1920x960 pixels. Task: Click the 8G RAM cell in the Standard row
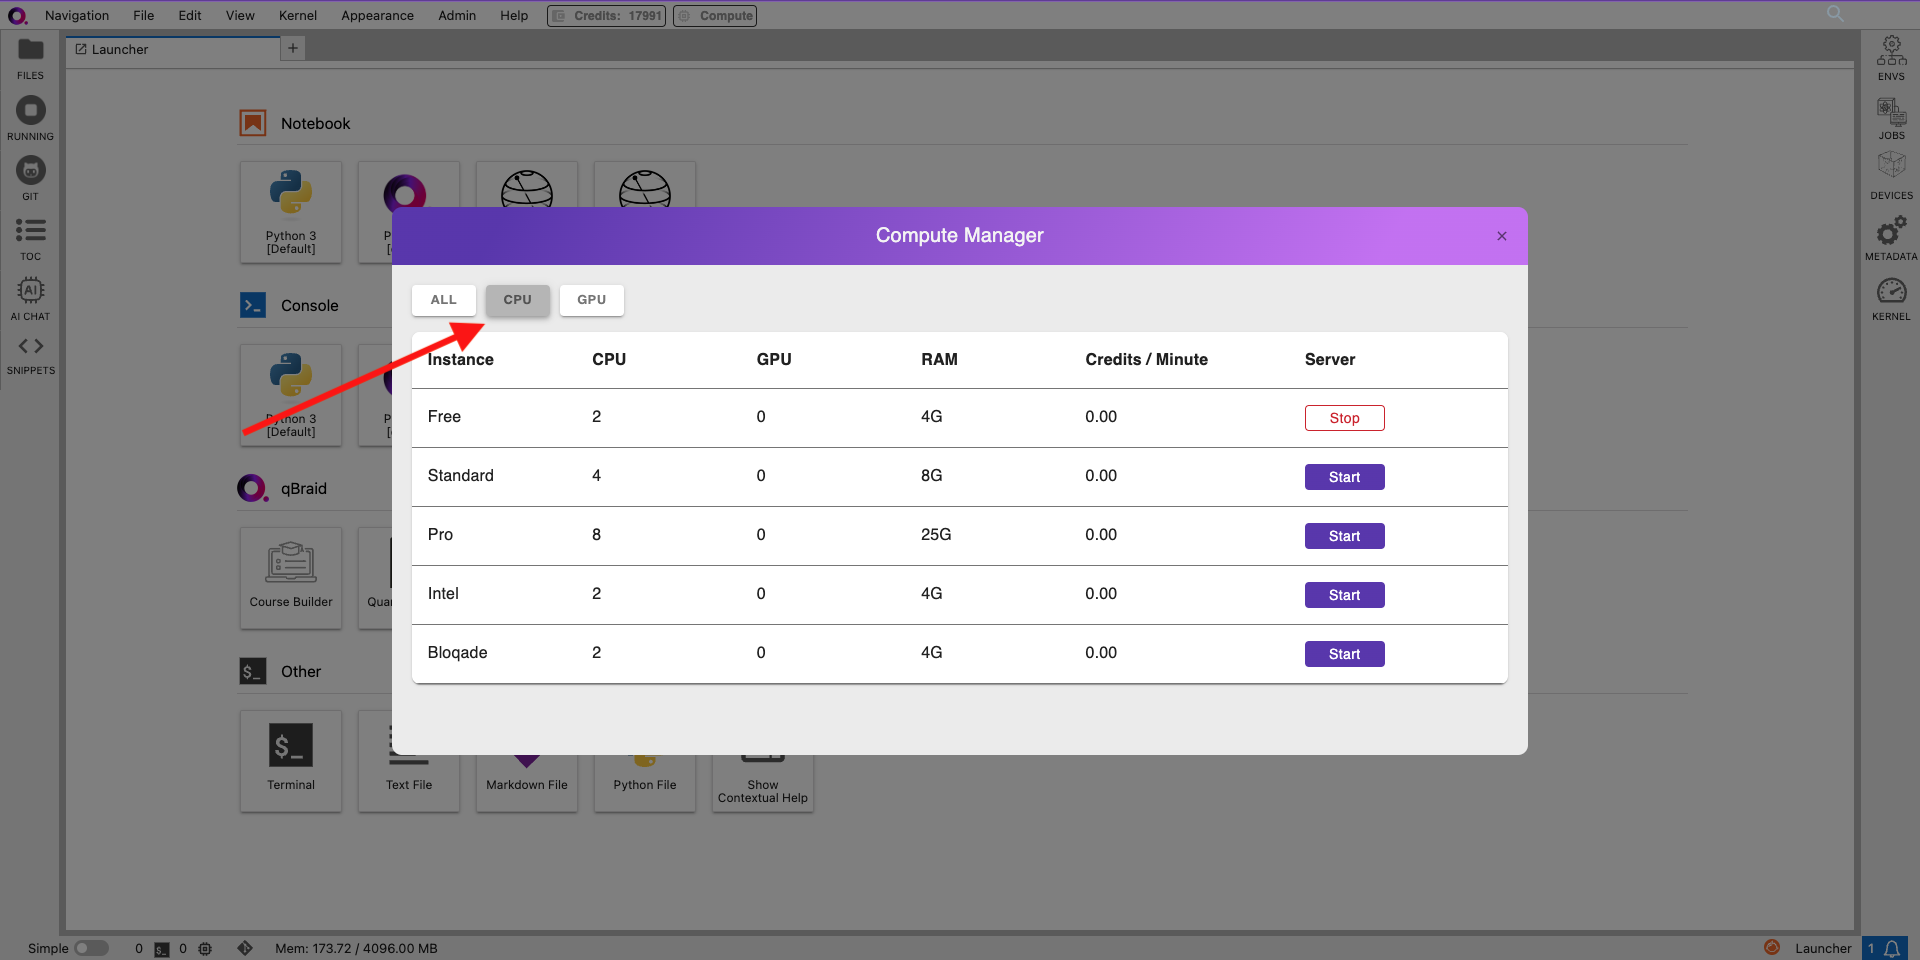click(x=931, y=476)
